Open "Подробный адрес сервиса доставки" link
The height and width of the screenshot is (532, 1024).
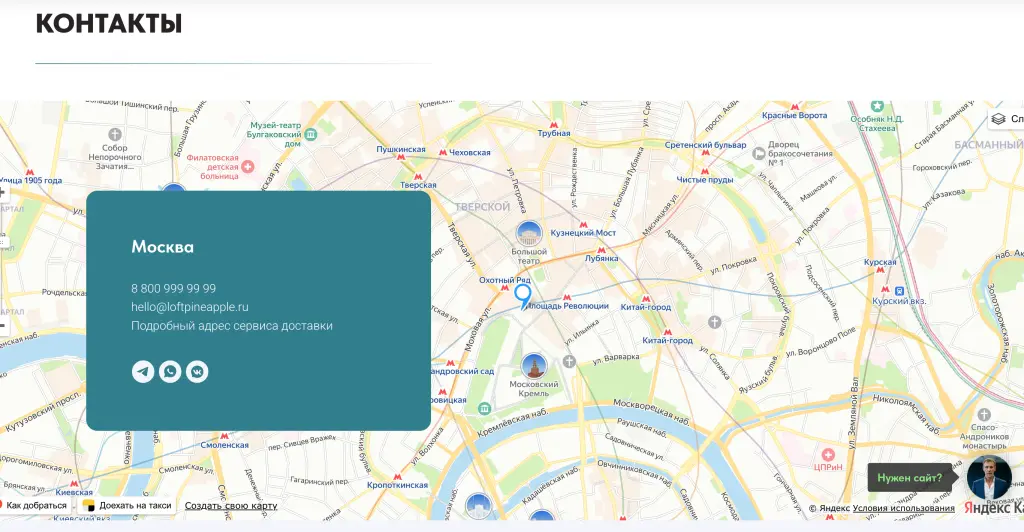click(x=232, y=326)
